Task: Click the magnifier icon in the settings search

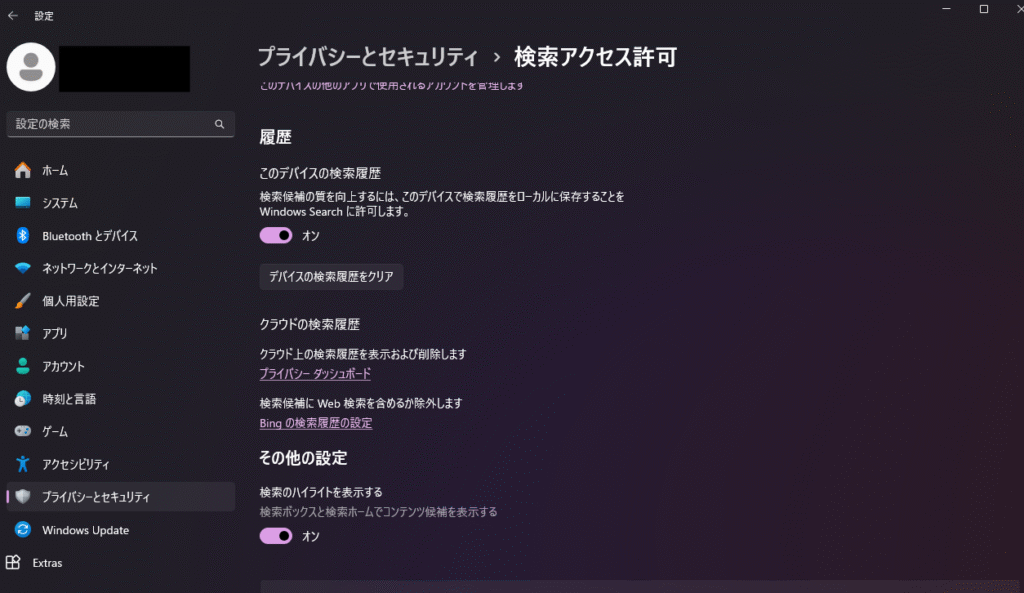Action: 219,124
